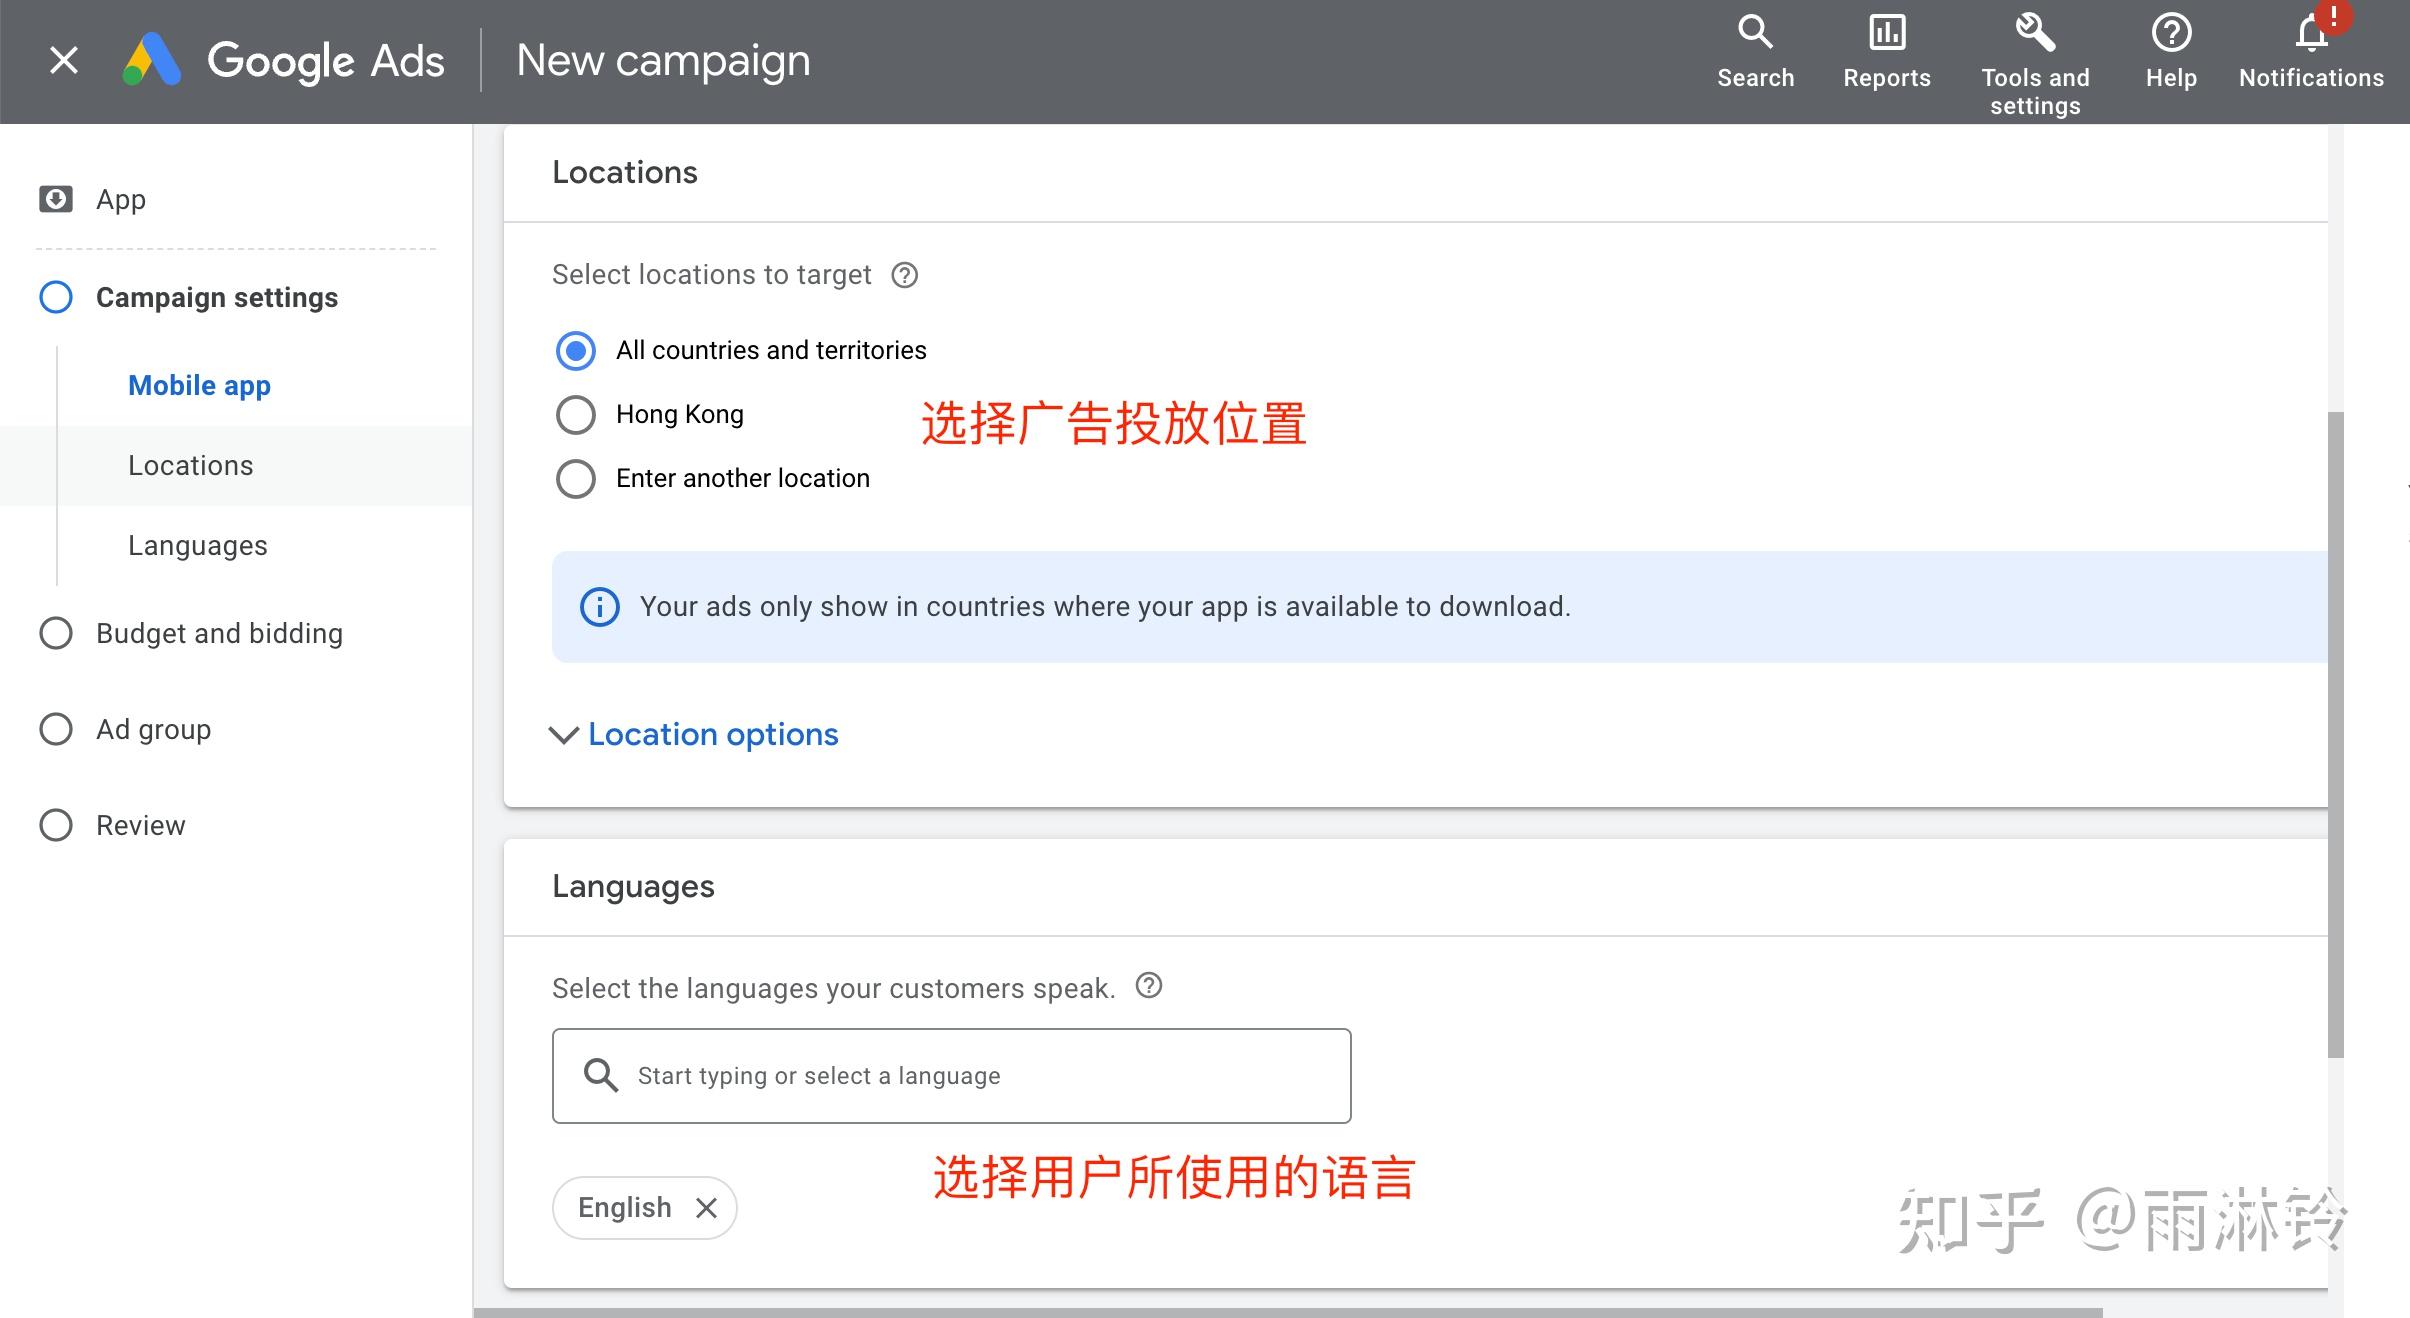Close new campaign with X icon

pyautogui.click(x=64, y=61)
